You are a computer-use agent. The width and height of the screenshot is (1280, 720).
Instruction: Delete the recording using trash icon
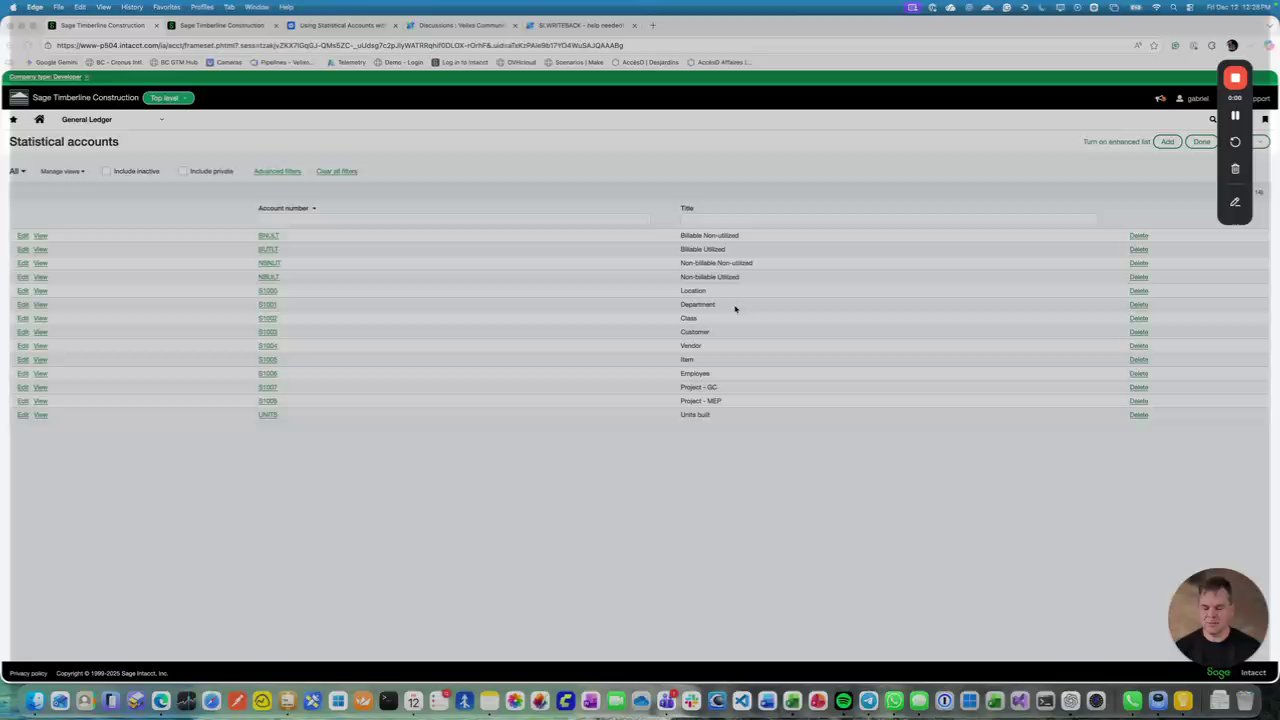[x=1235, y=169]
